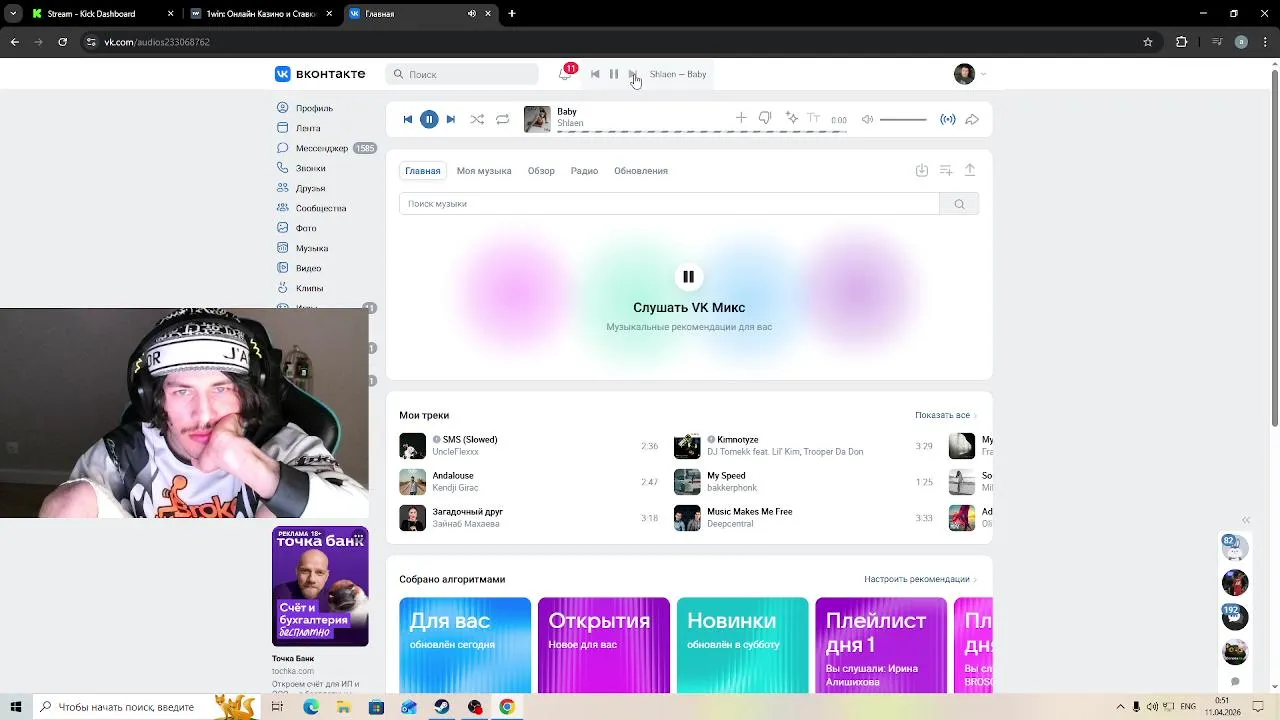Switch to Радио tab
Image resolution: width=1280 pixels, height=720 pixels.
(x=584, y=171)
